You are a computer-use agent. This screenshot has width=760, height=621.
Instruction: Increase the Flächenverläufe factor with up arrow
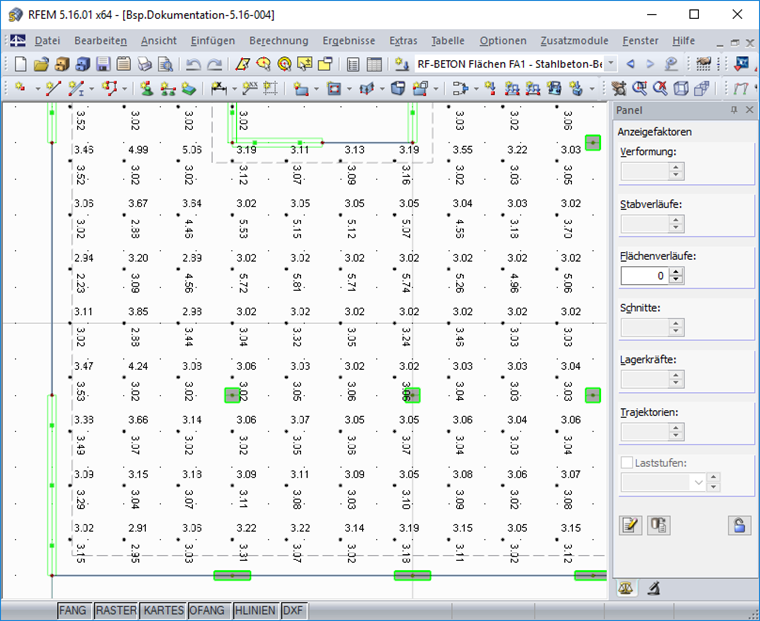click(676, 272)
